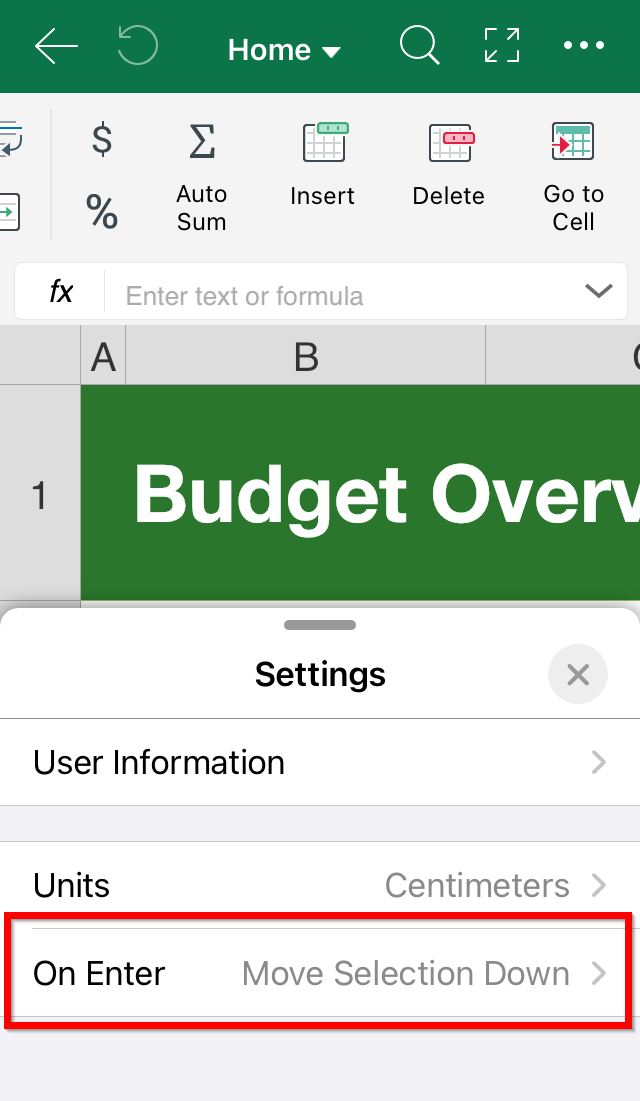Select the Budget Overview title cell
The image size is (640, 1101).
coord(360,494)
